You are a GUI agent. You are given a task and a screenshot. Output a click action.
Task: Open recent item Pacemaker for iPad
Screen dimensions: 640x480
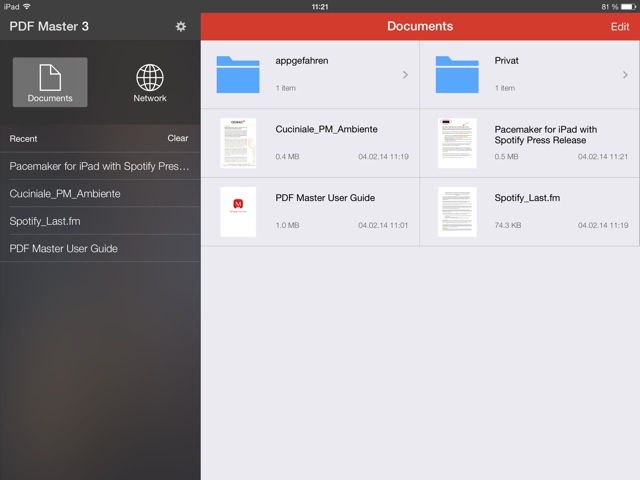(99, 166)
